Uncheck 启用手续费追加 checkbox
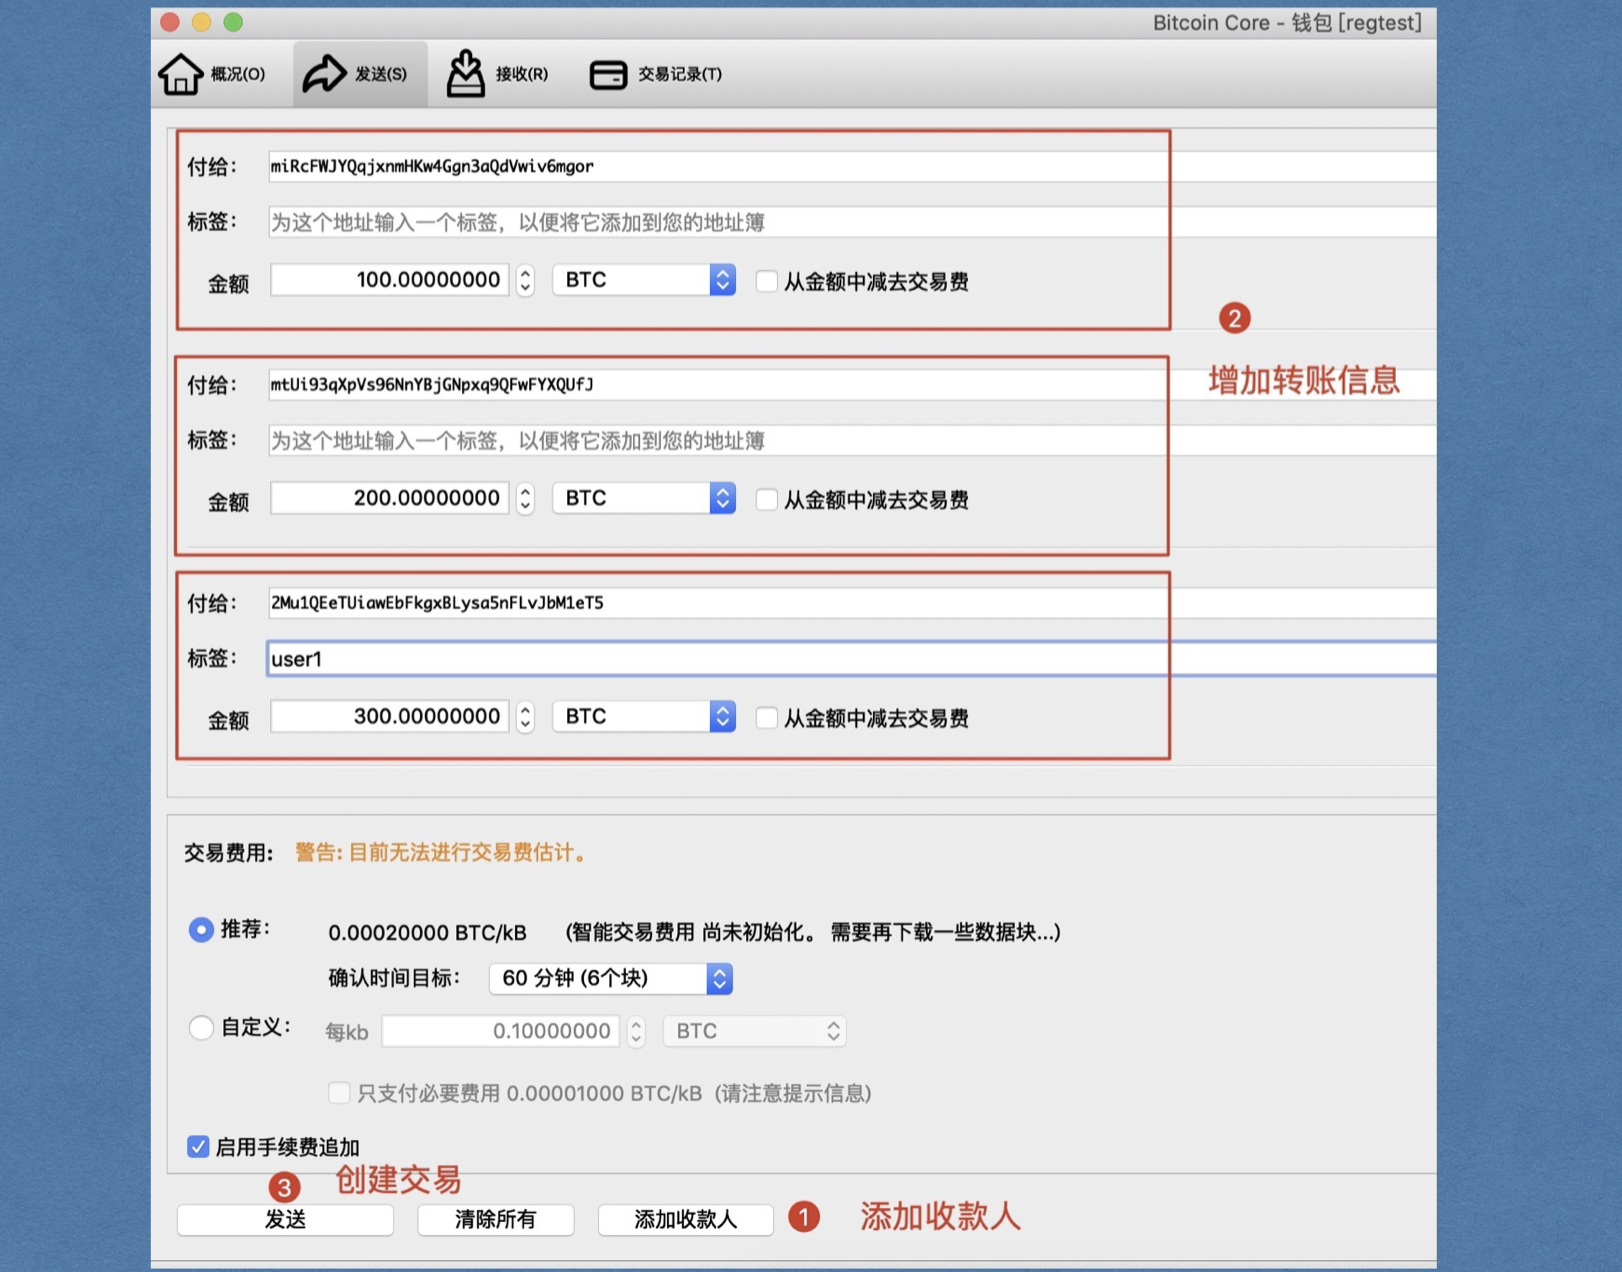The height and width of the screenshot is (1272, 1622). (198, 1147)
